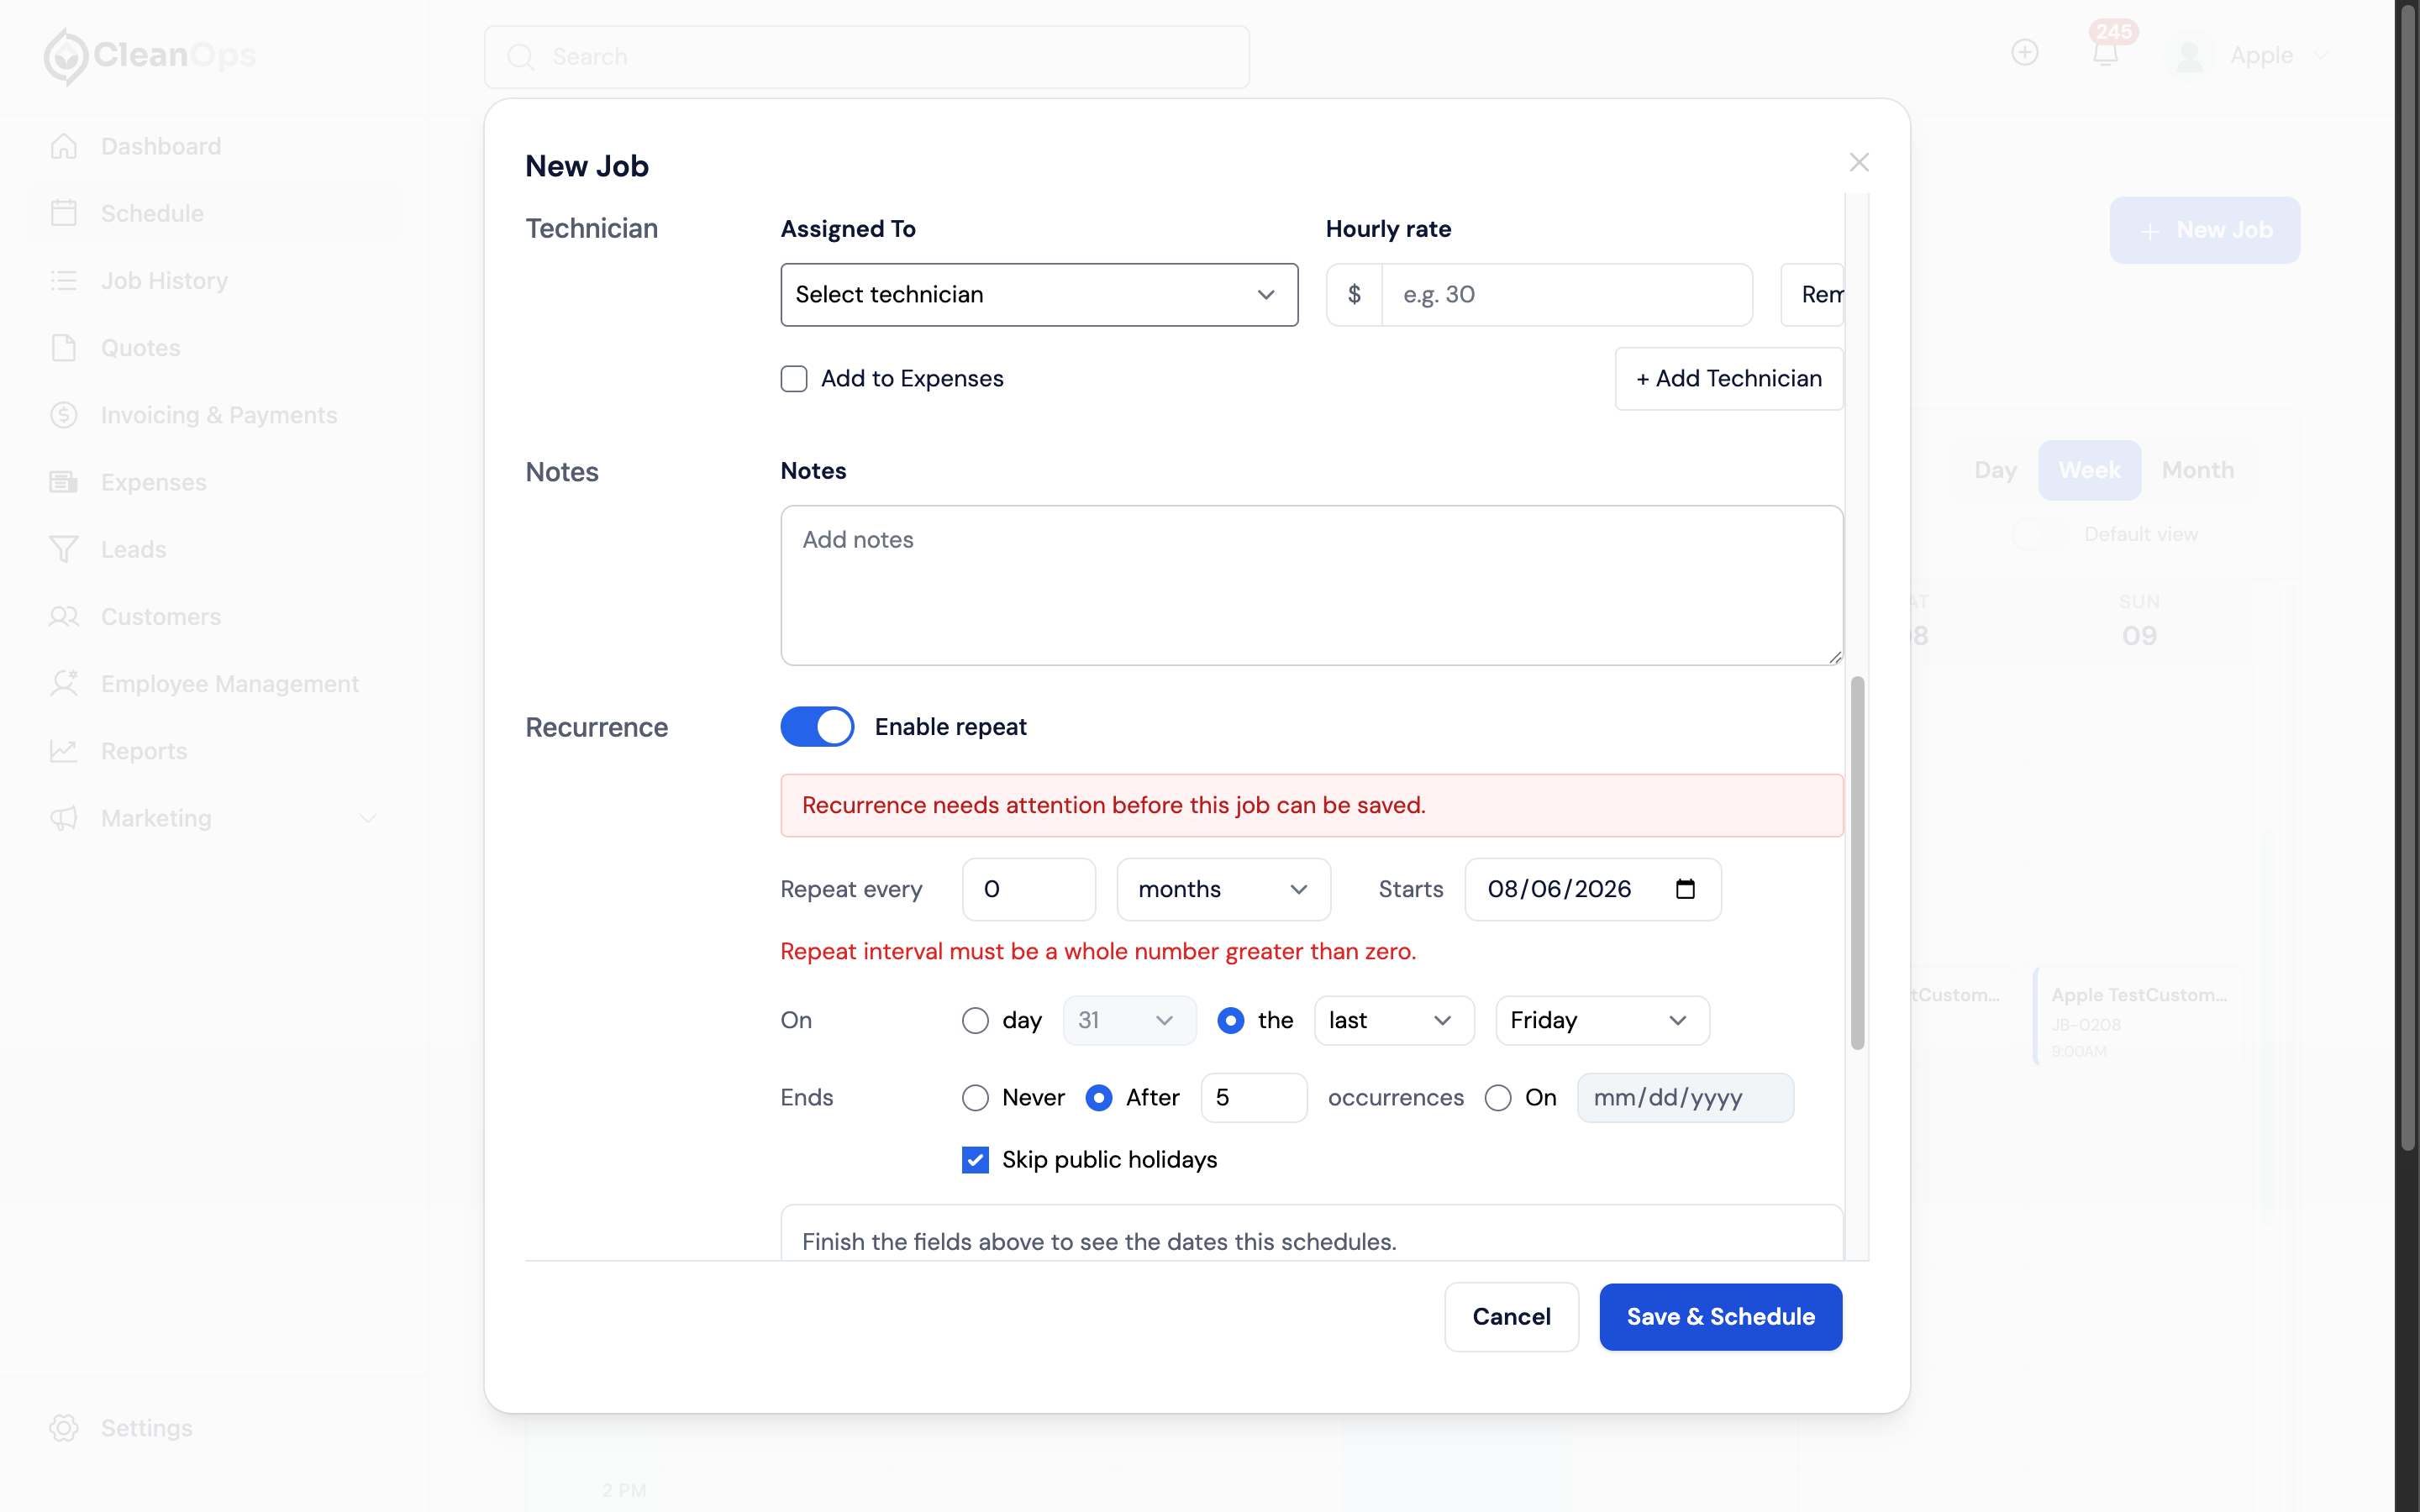
Task: Select Ends After radio button
Action: tap(1099, 1098)
